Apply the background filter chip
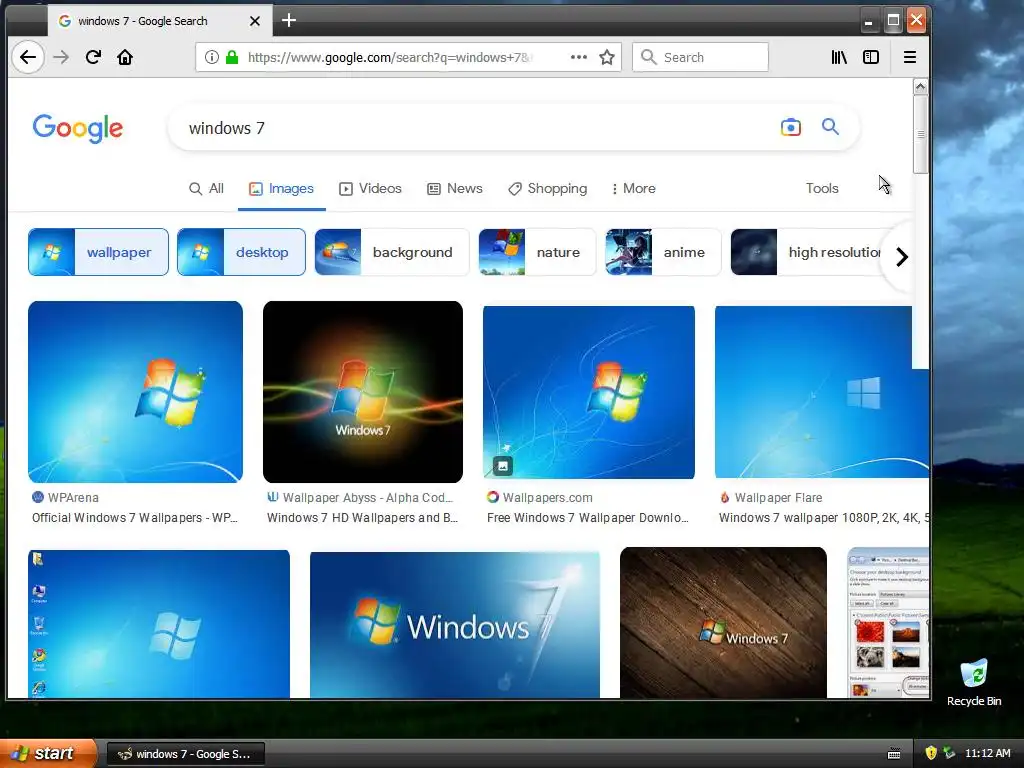Screen dimensions: 1024x768 (392, 252)
